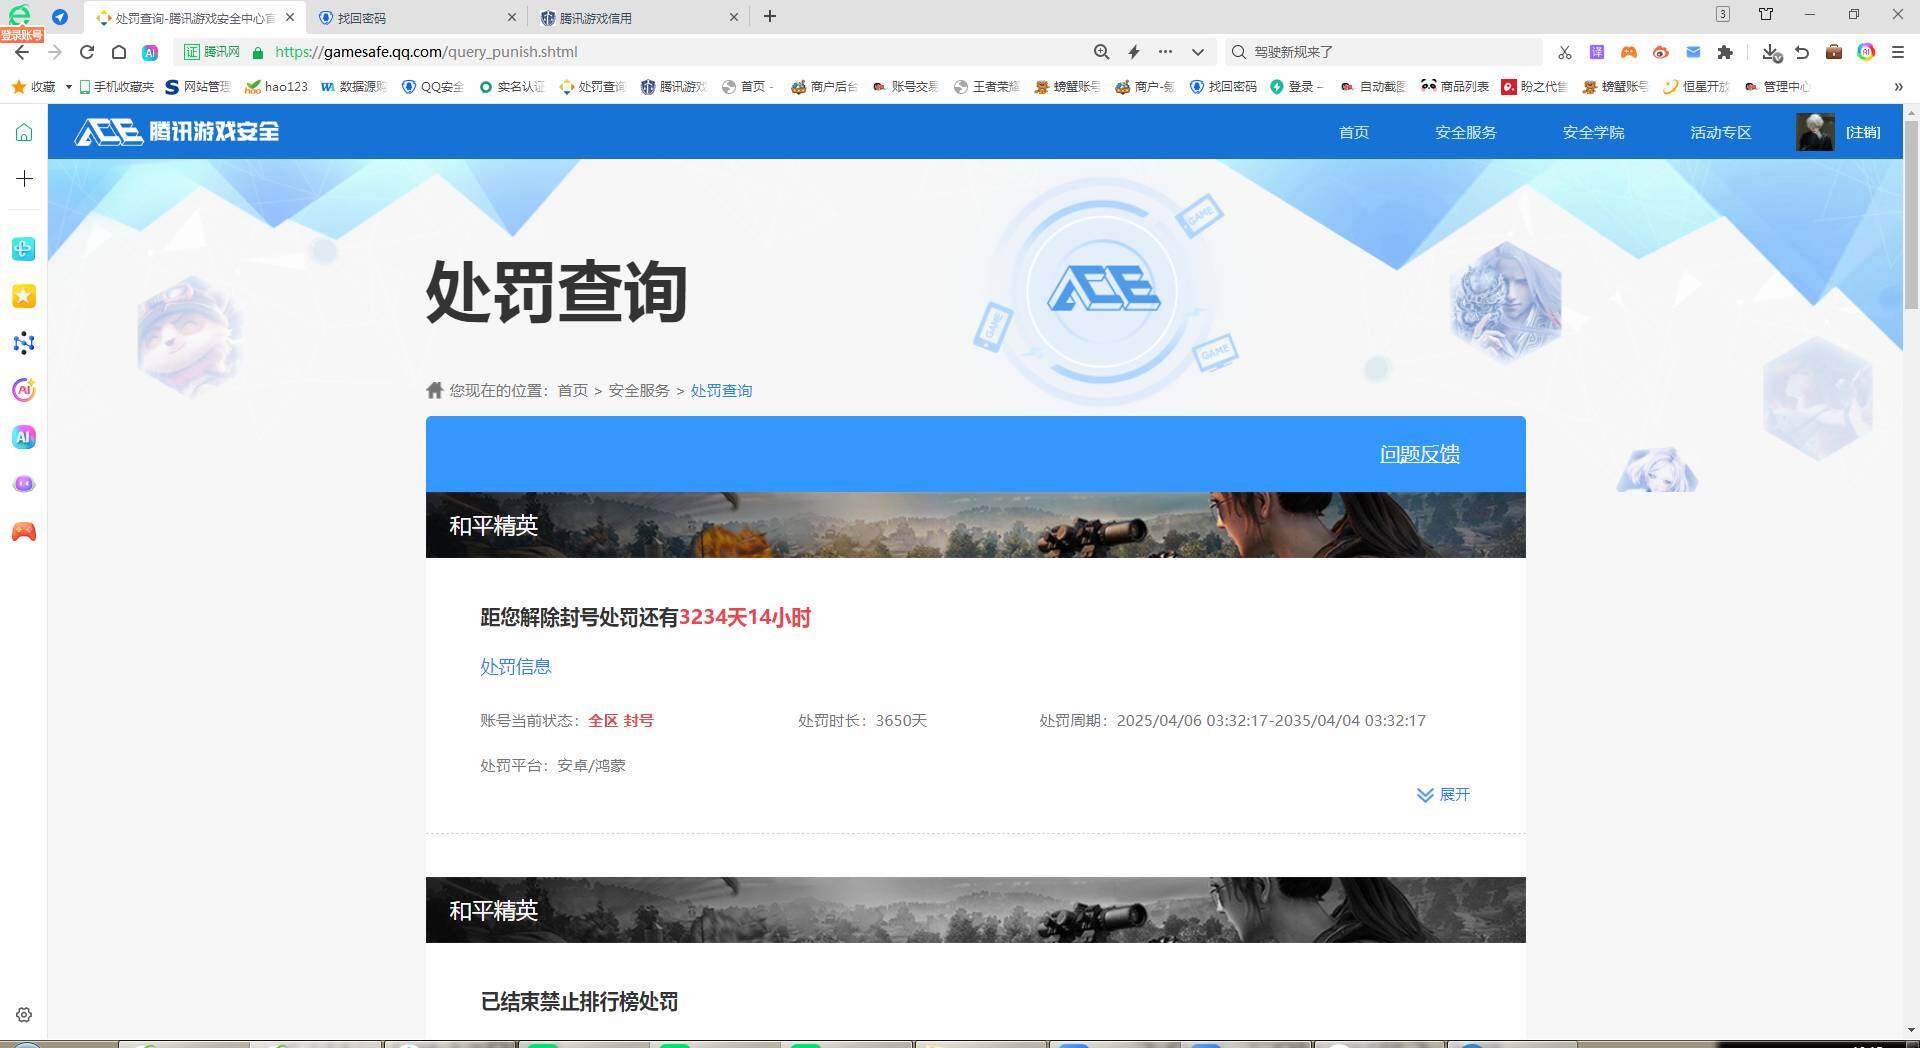1920x1048 pixels.
Task: Close the 处罚查询 tab
Action: coord(290,17)
